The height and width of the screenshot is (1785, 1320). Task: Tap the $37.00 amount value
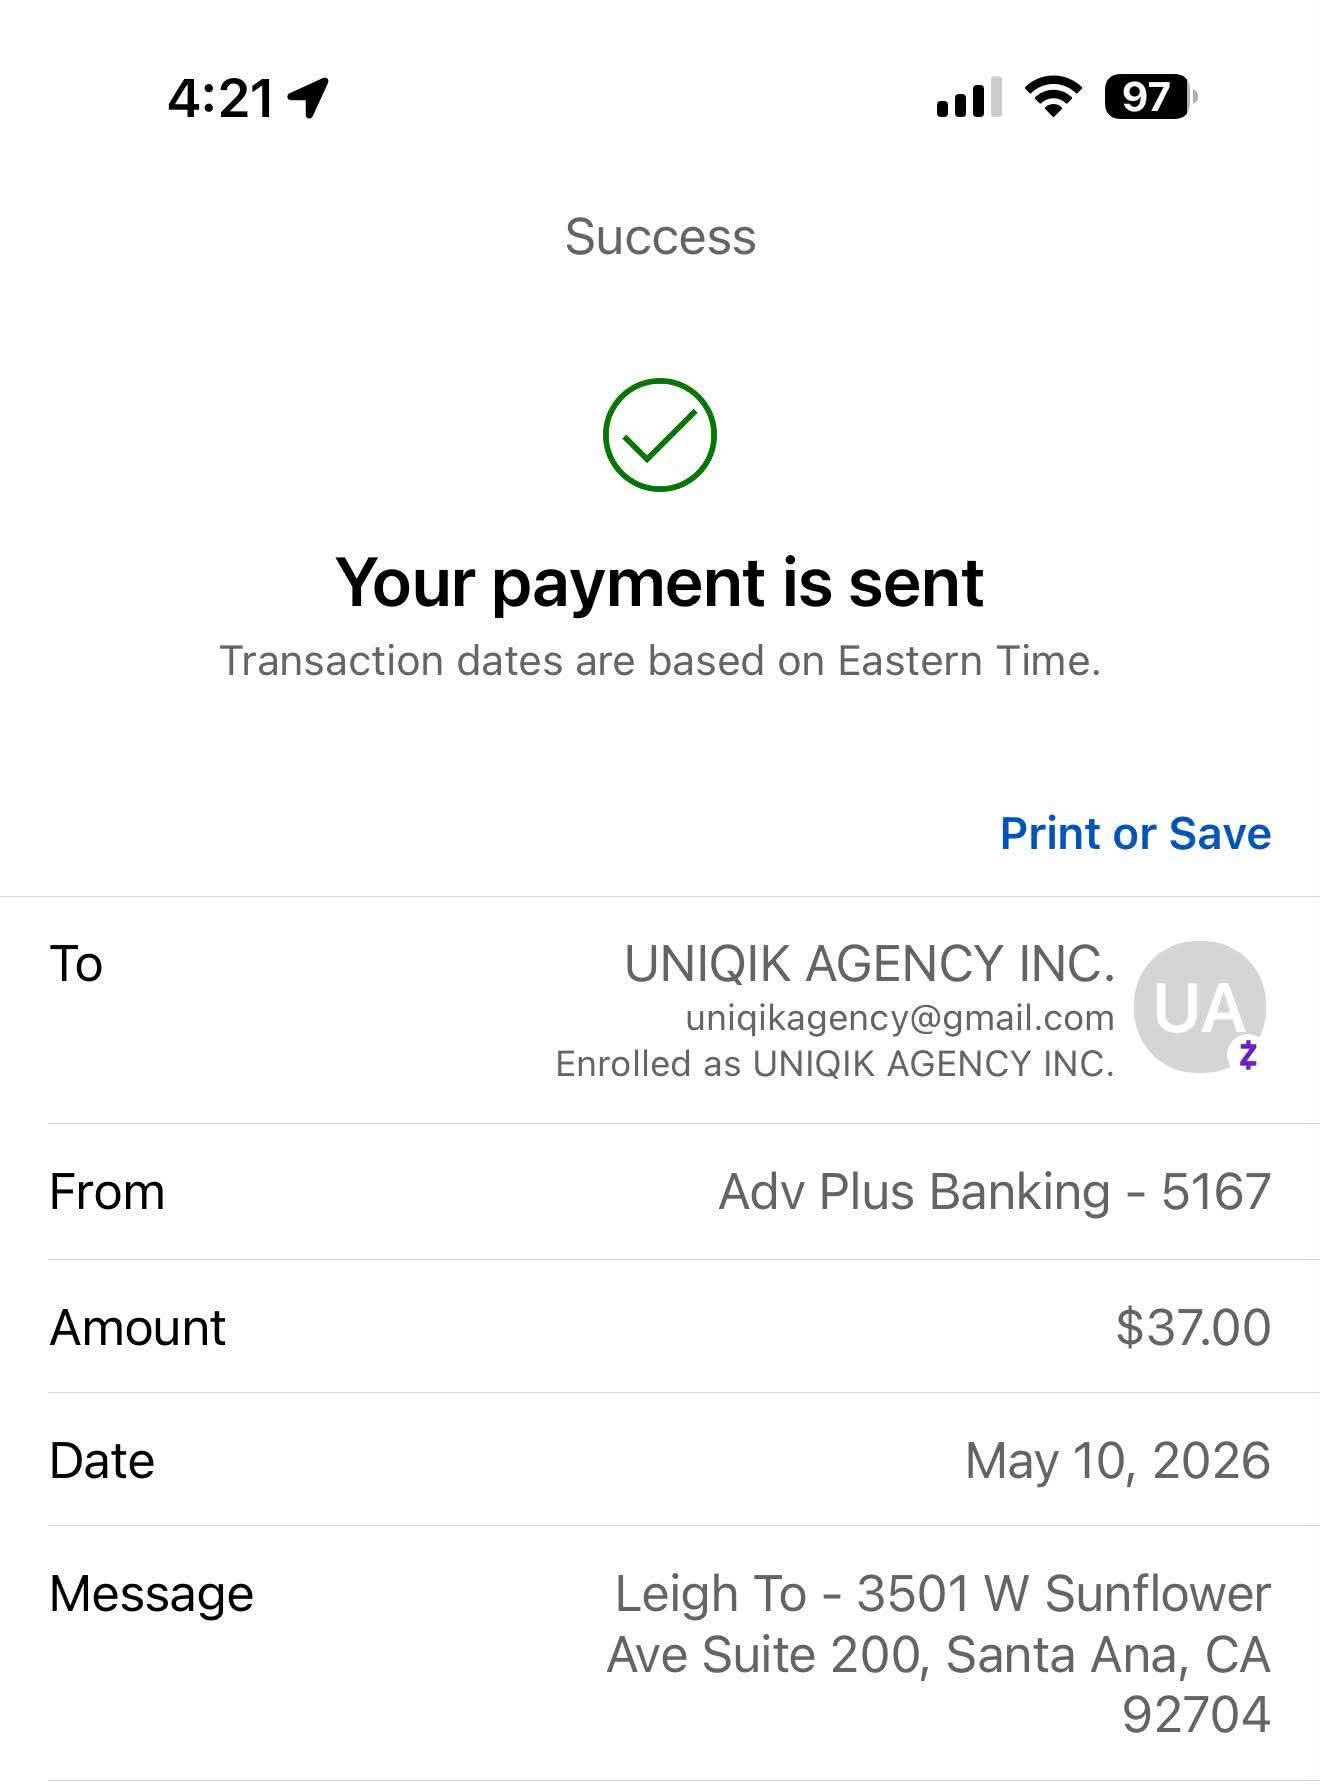point(1193,1327)
